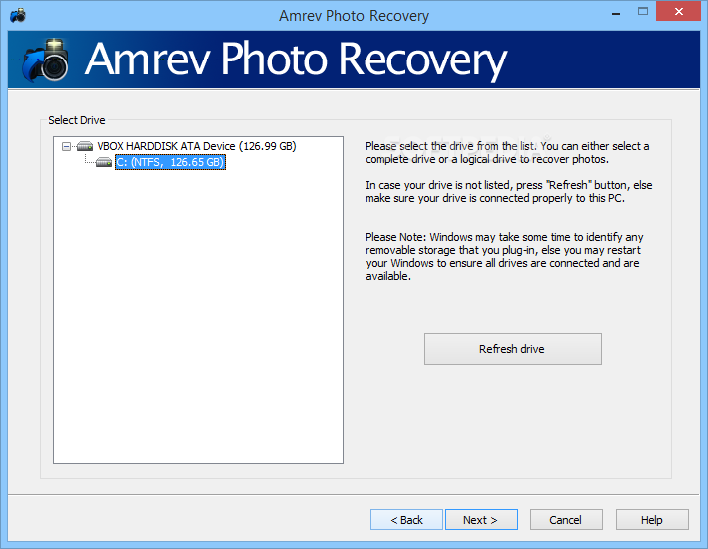Cancel the photo recovery wizard
This screenshot has width=708, height=549.
pyautogui.click(x=566, y=520)
